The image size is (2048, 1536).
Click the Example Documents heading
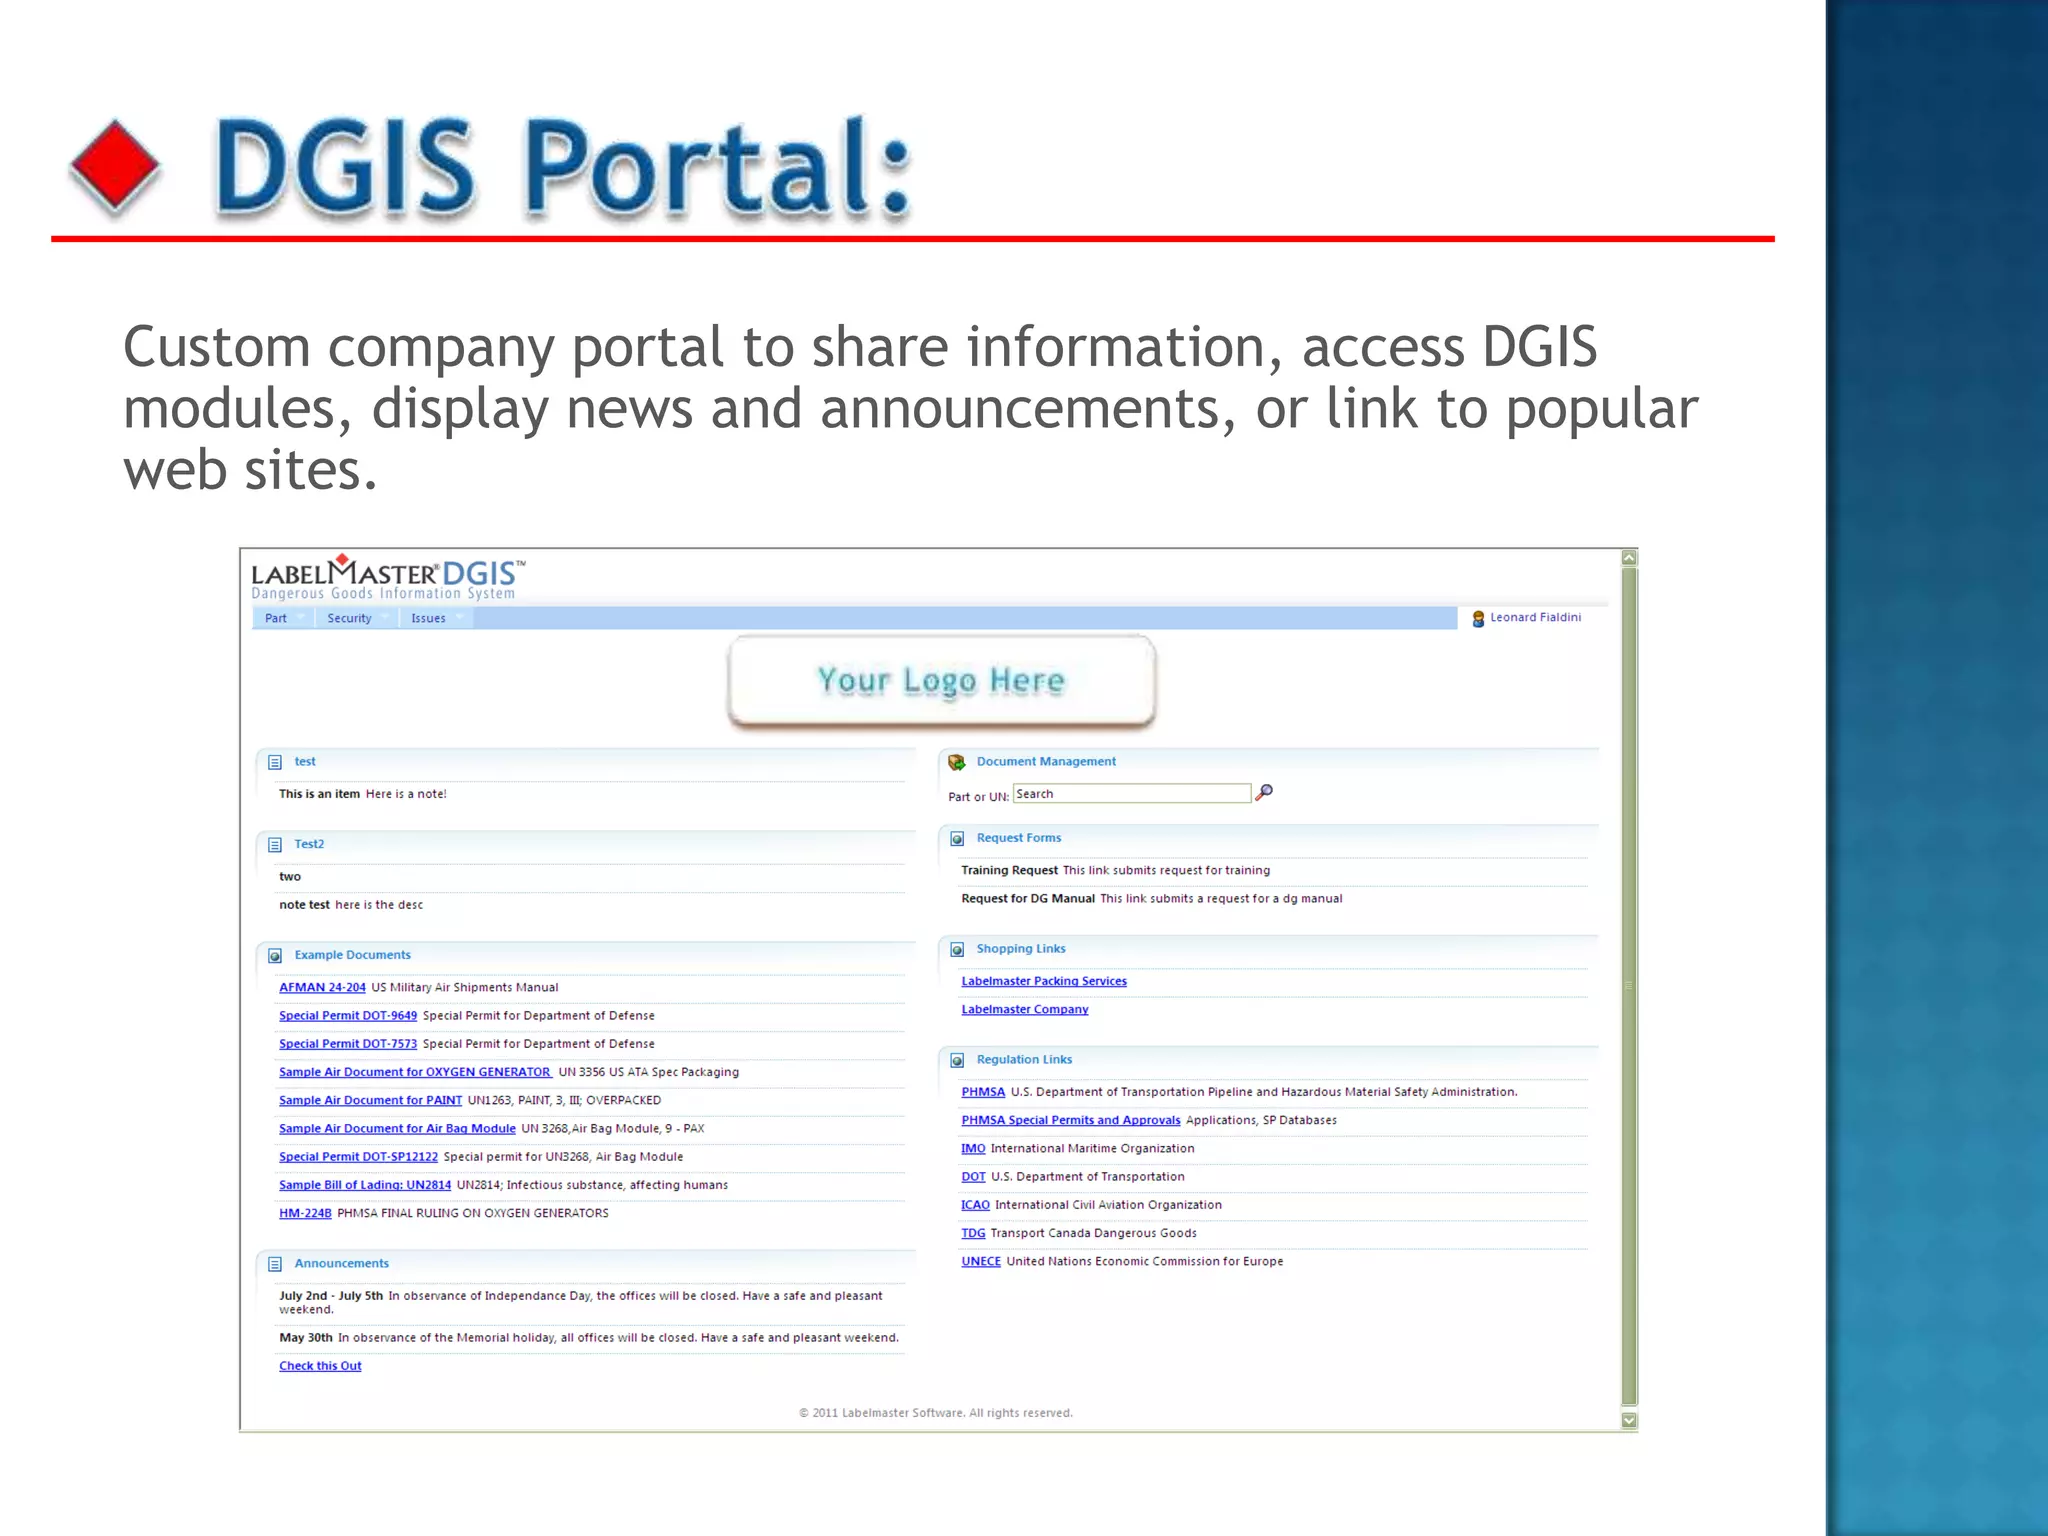(352, 955)
